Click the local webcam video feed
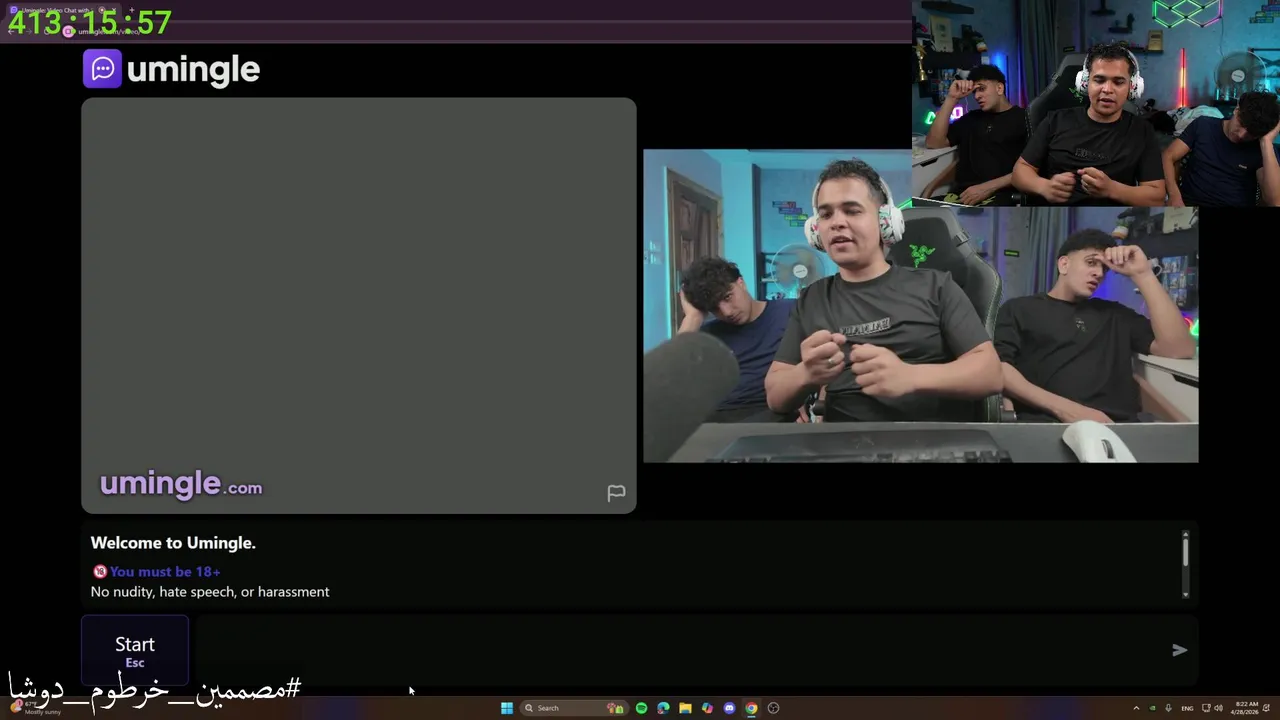This screenshot has width=1280, height=720. (x=920, y=305)
